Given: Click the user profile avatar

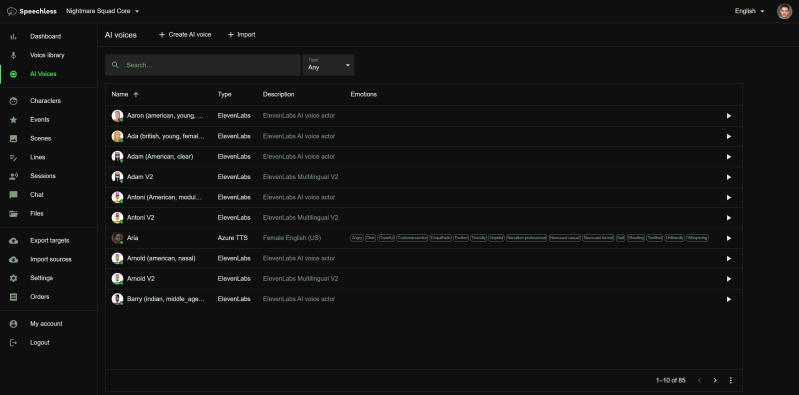Looking at the screenshot, I should pyautogui.click(x=784, y=11).
